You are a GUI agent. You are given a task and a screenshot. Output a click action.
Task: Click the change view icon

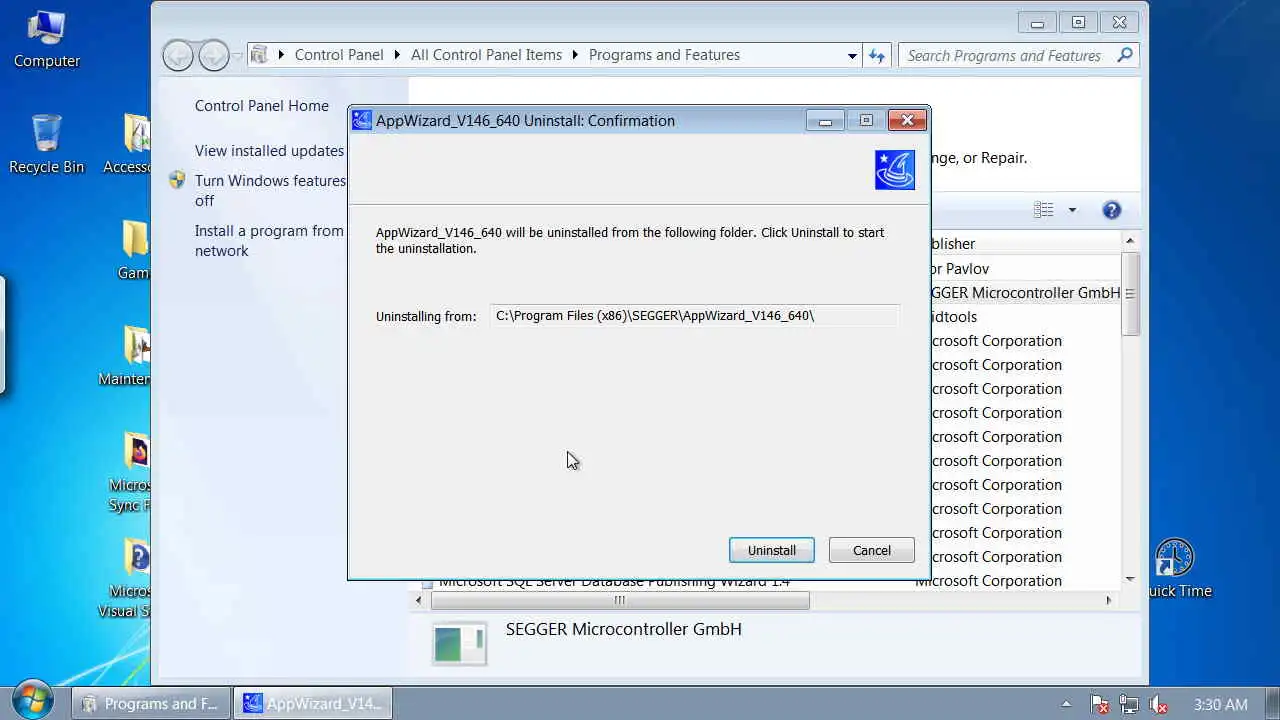pos(1044,210)
